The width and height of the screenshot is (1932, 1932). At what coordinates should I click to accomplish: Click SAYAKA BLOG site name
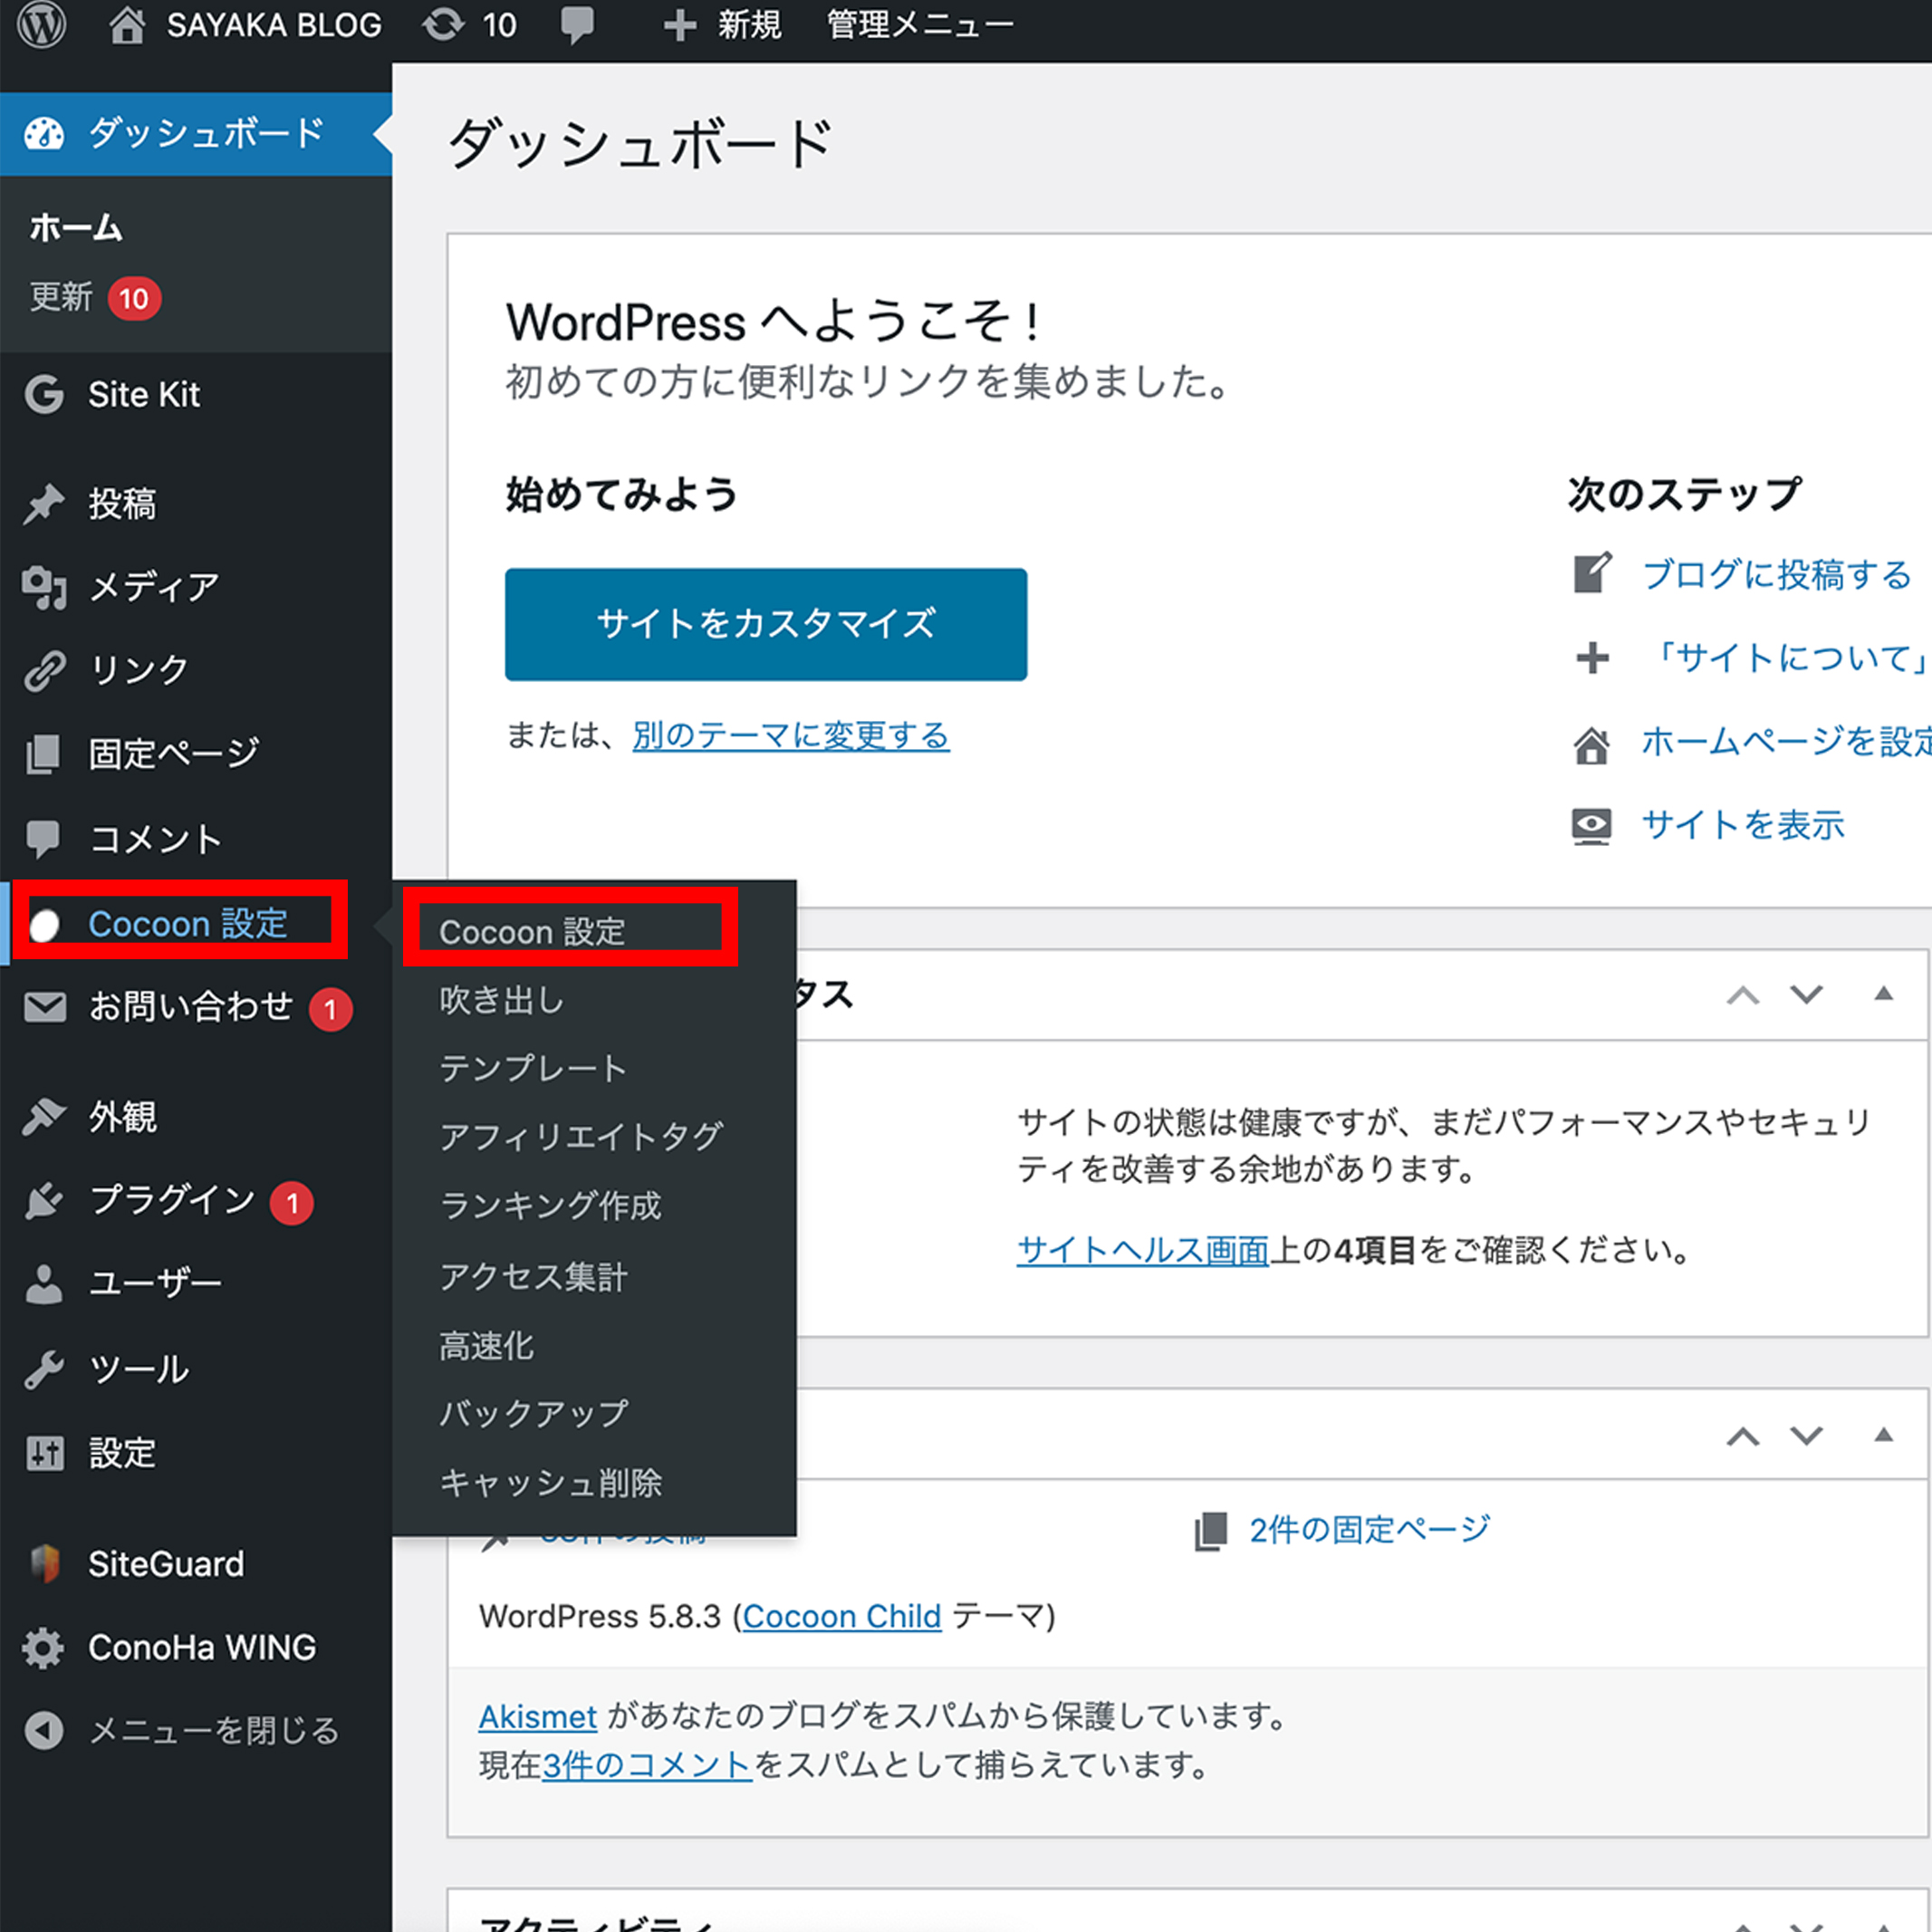click(274, 25)
